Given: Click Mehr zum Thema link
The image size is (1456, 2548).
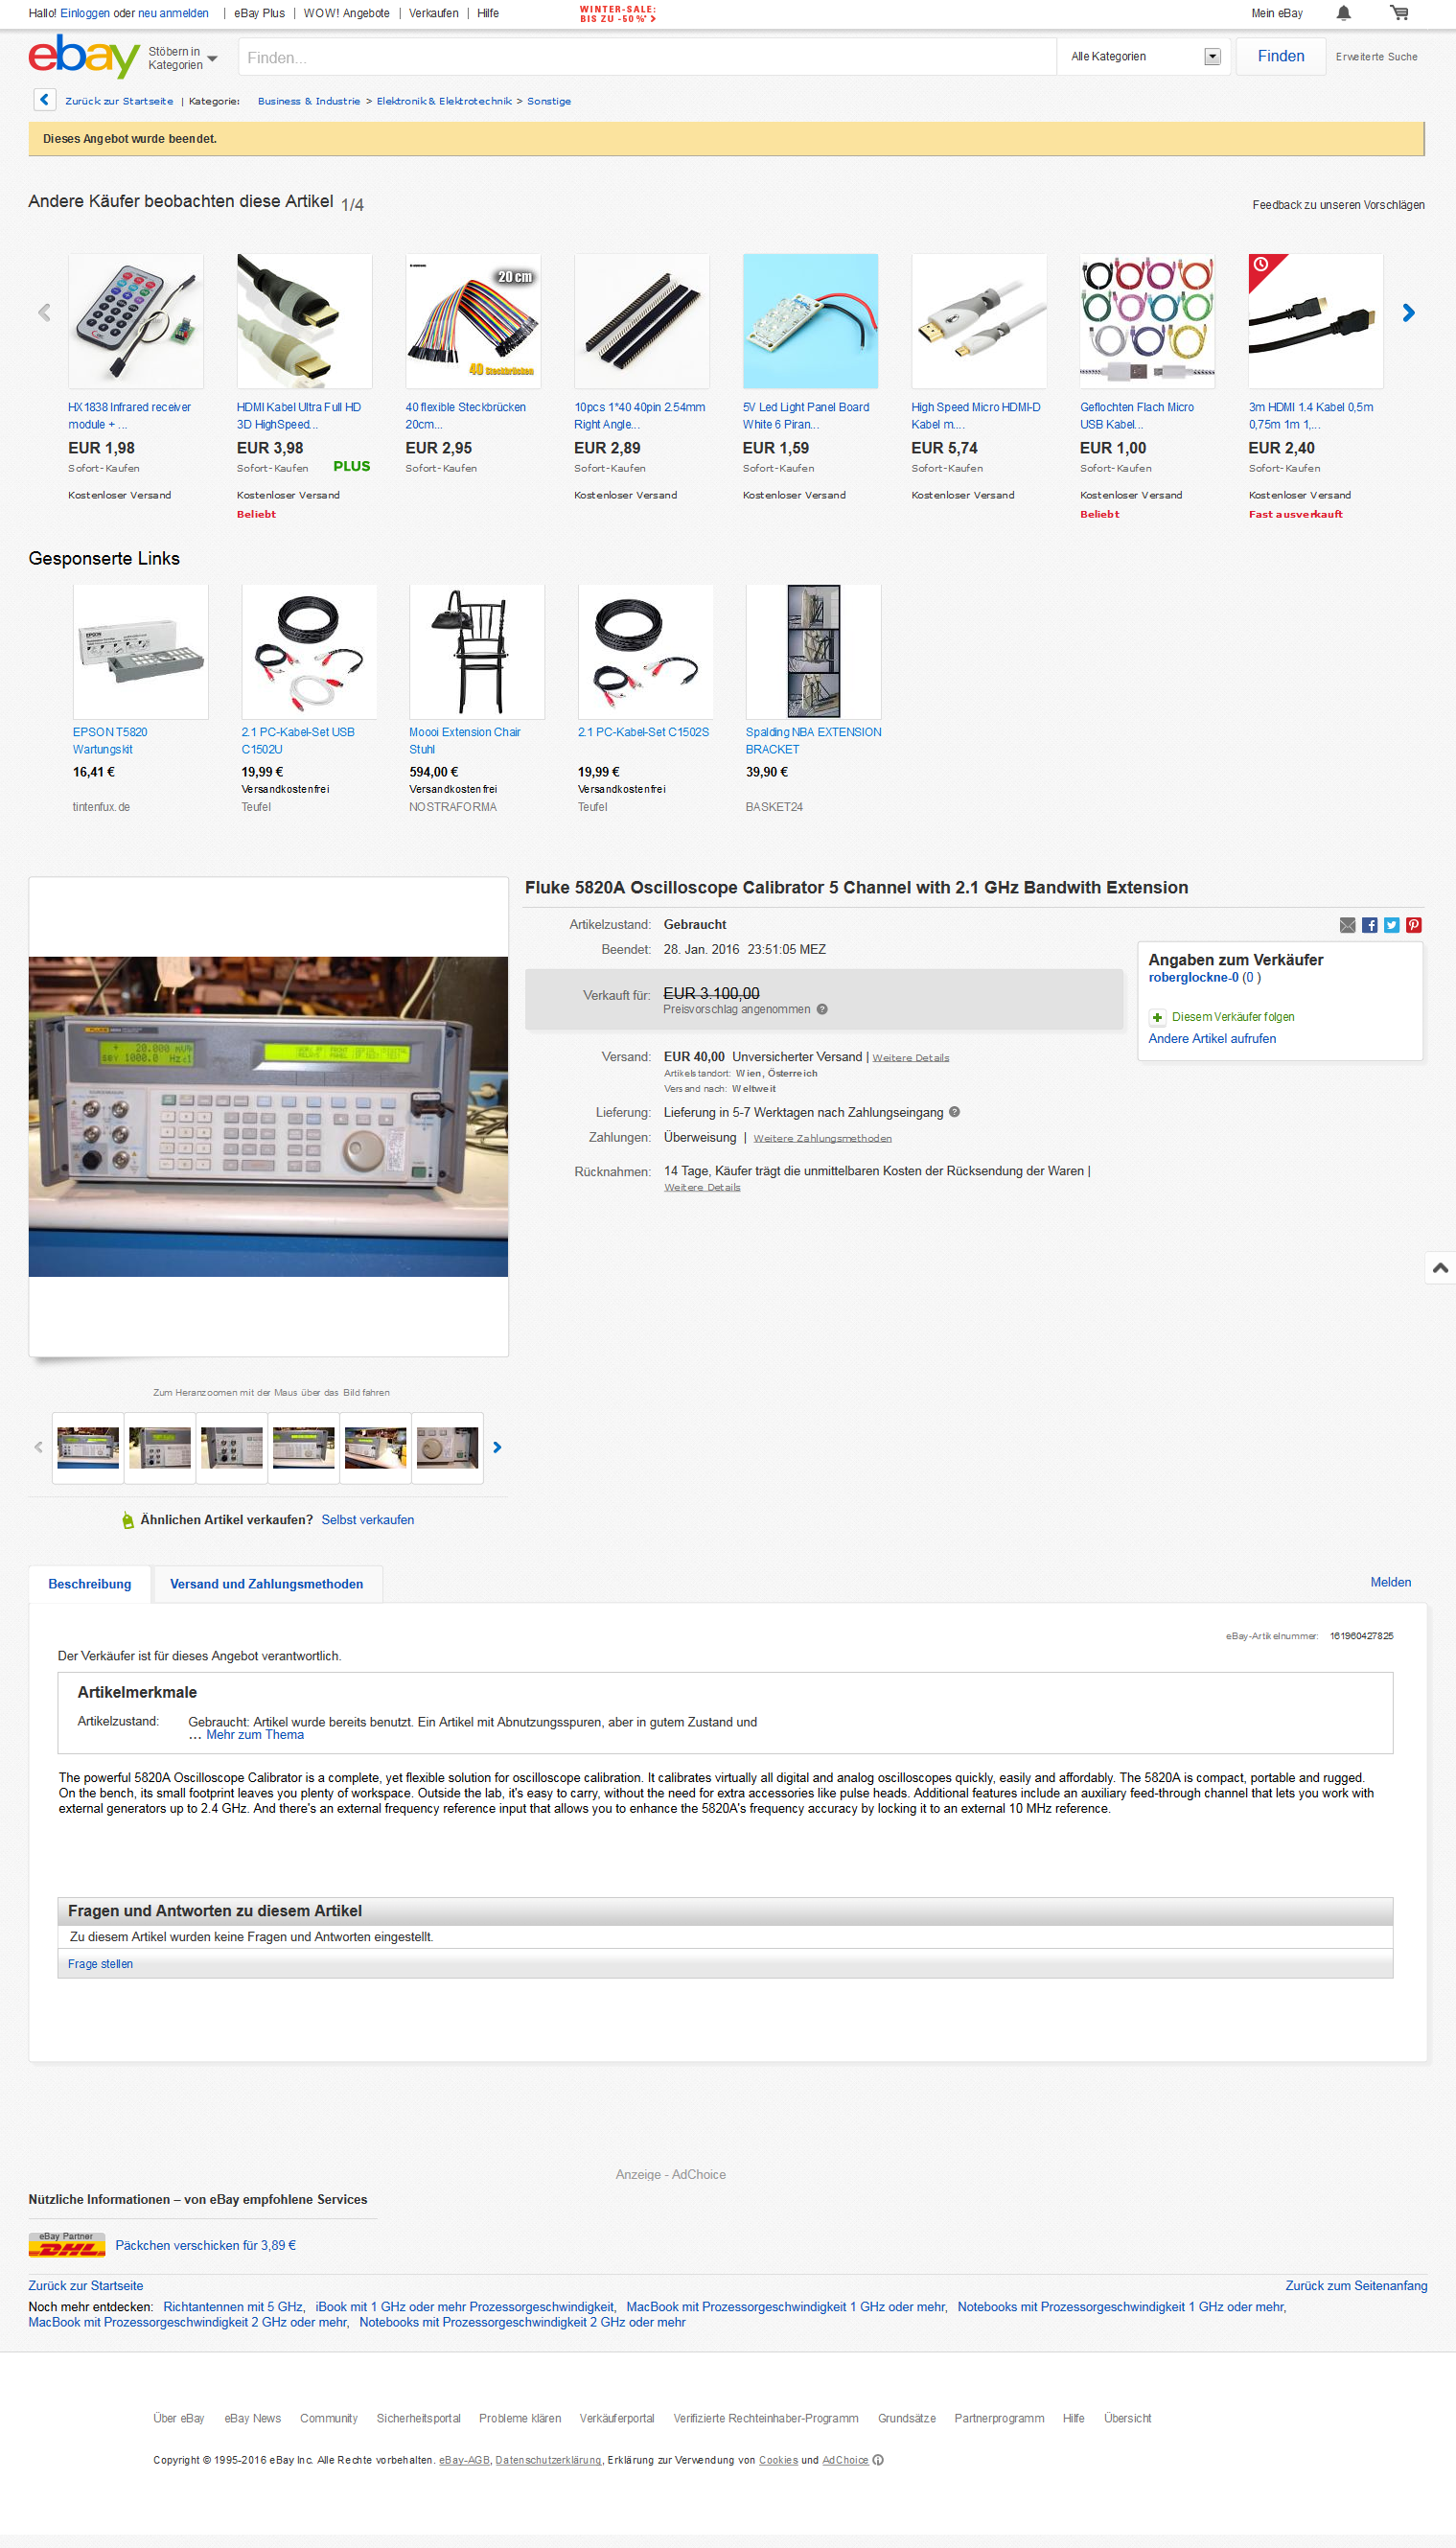Looking at the screenshot, I should (255, 1734).
